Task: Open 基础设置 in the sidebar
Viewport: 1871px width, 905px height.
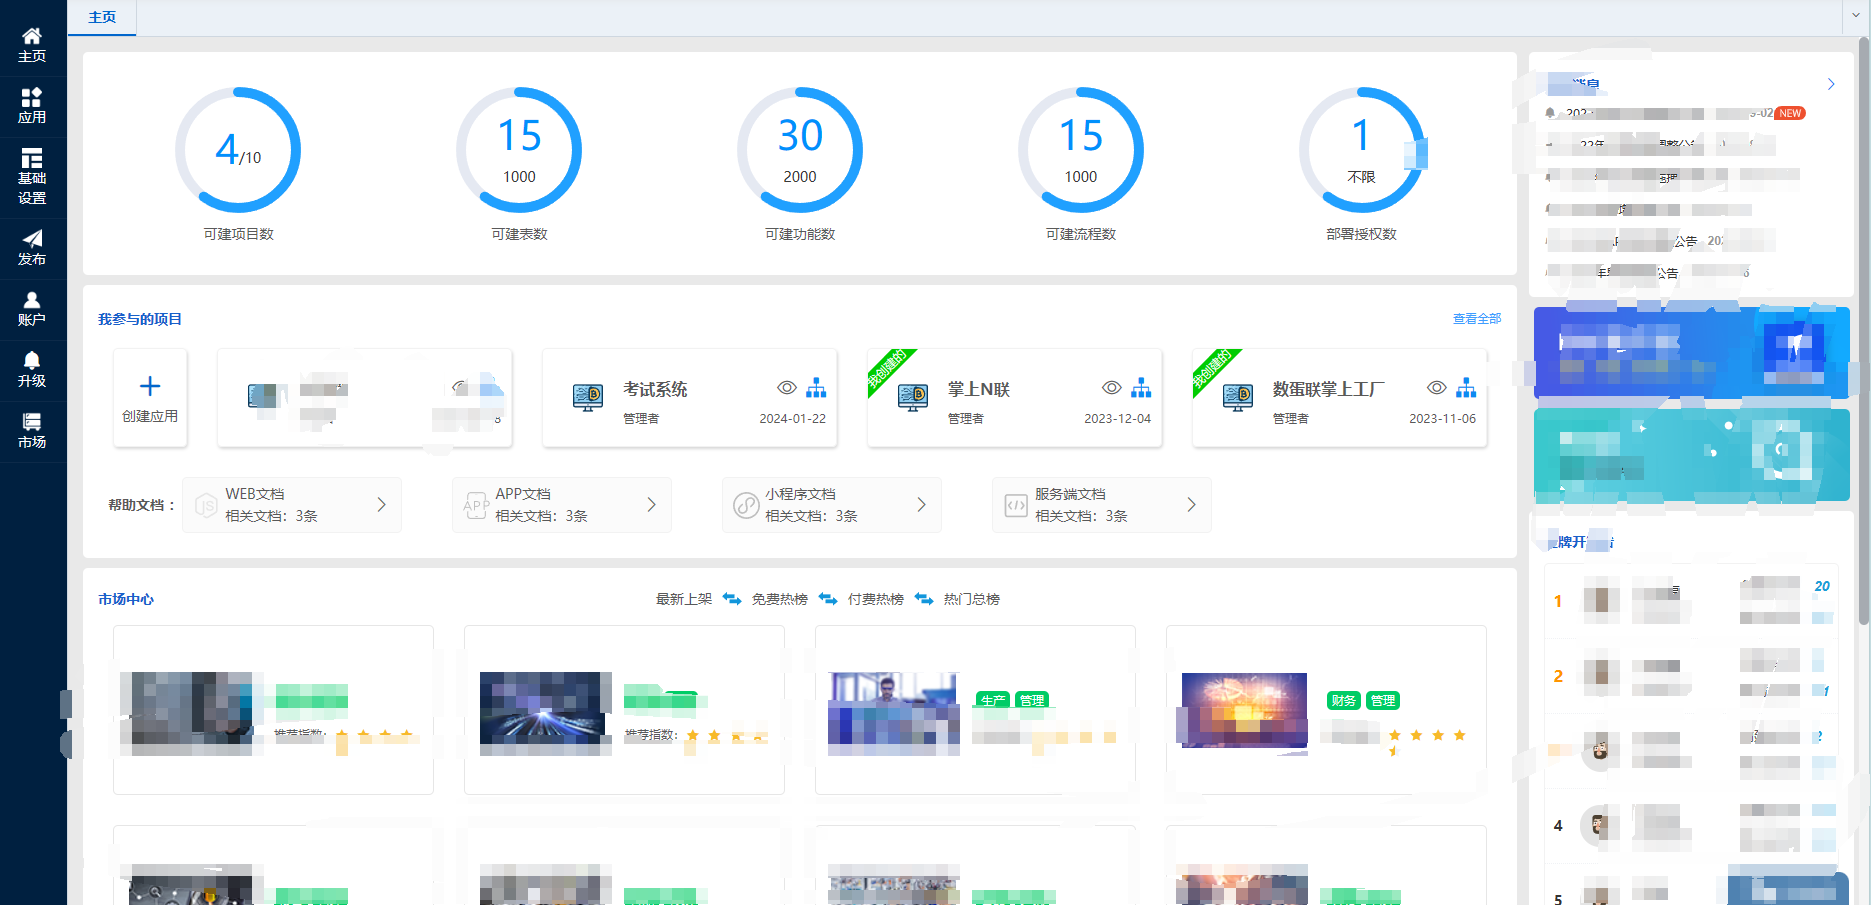Action: coord(32,176)
